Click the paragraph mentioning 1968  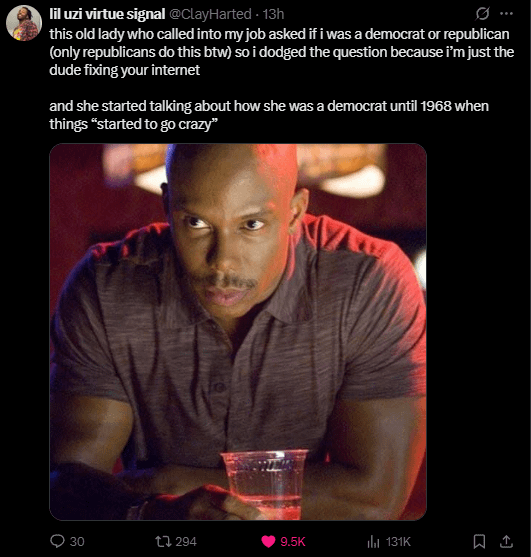point(269,115)
